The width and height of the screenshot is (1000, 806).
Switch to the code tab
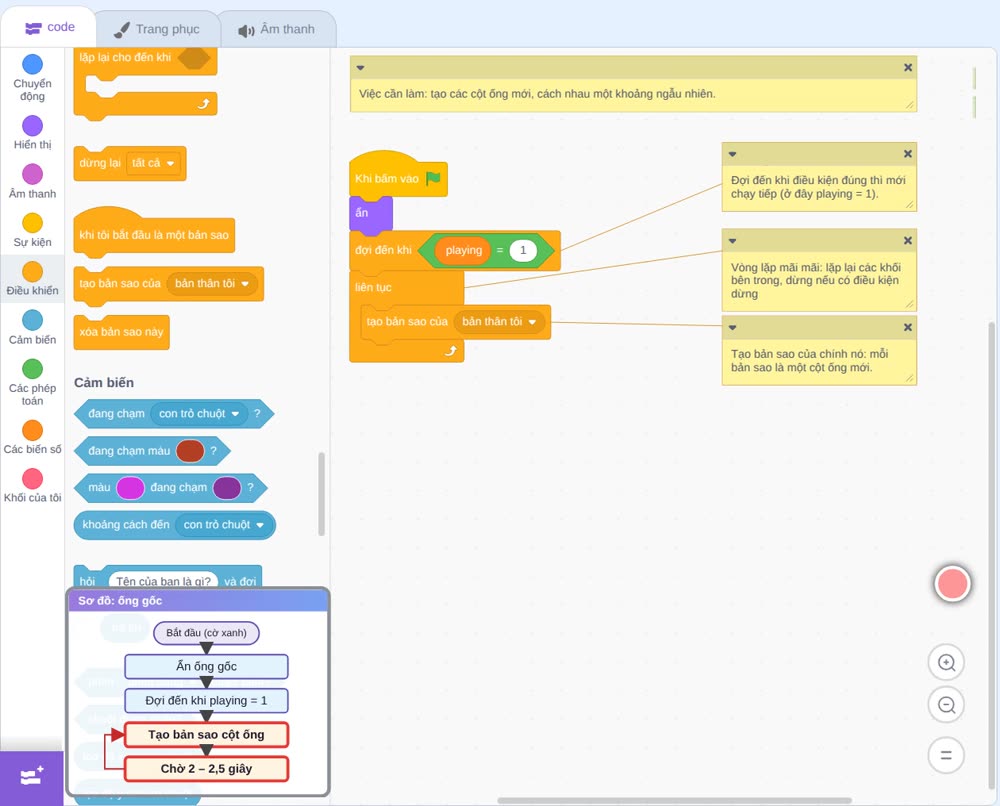coord(49,27)
